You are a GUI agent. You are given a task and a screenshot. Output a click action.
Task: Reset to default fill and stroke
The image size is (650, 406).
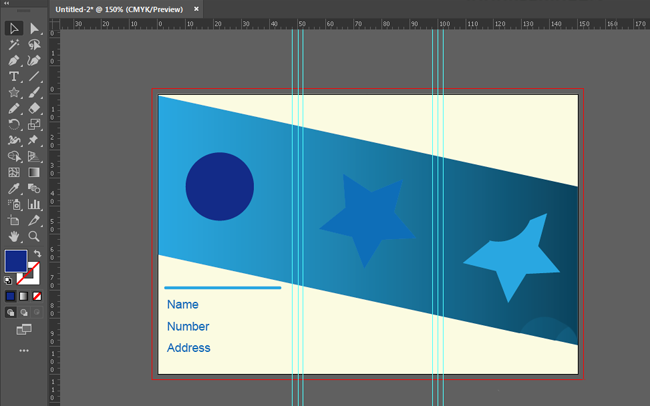(9, 281)
